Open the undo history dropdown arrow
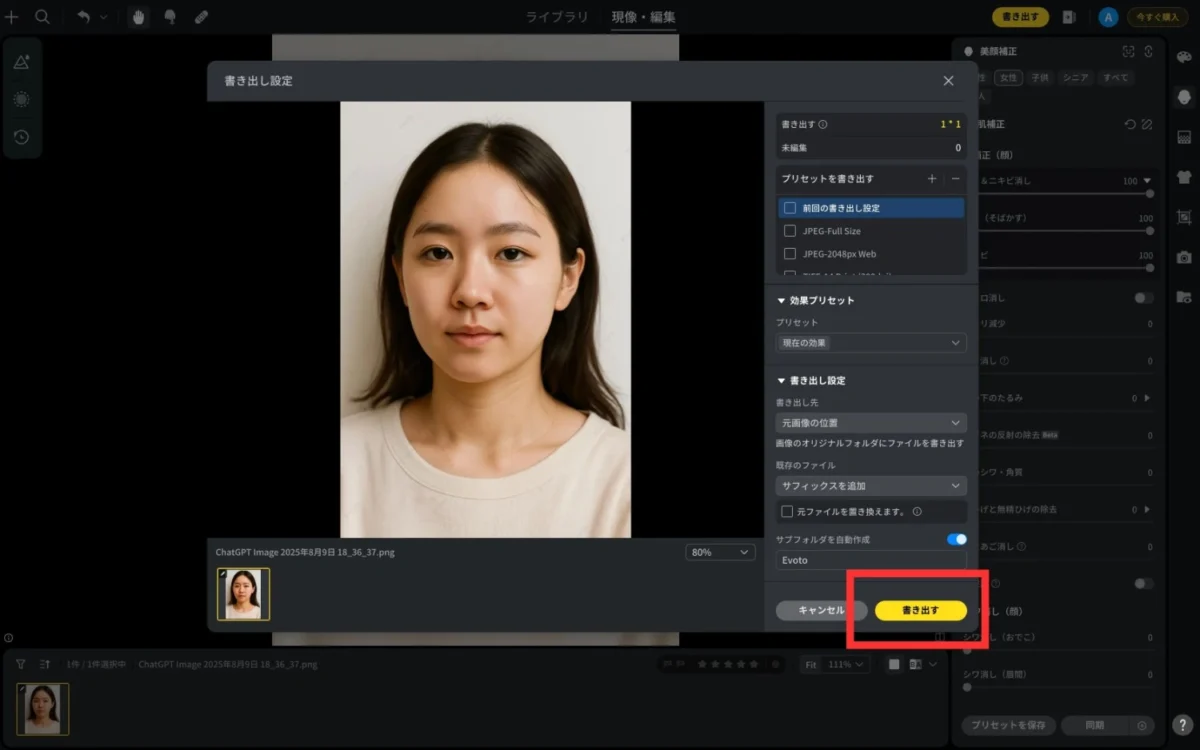The image size is (1200, 750). pos(103,17)
